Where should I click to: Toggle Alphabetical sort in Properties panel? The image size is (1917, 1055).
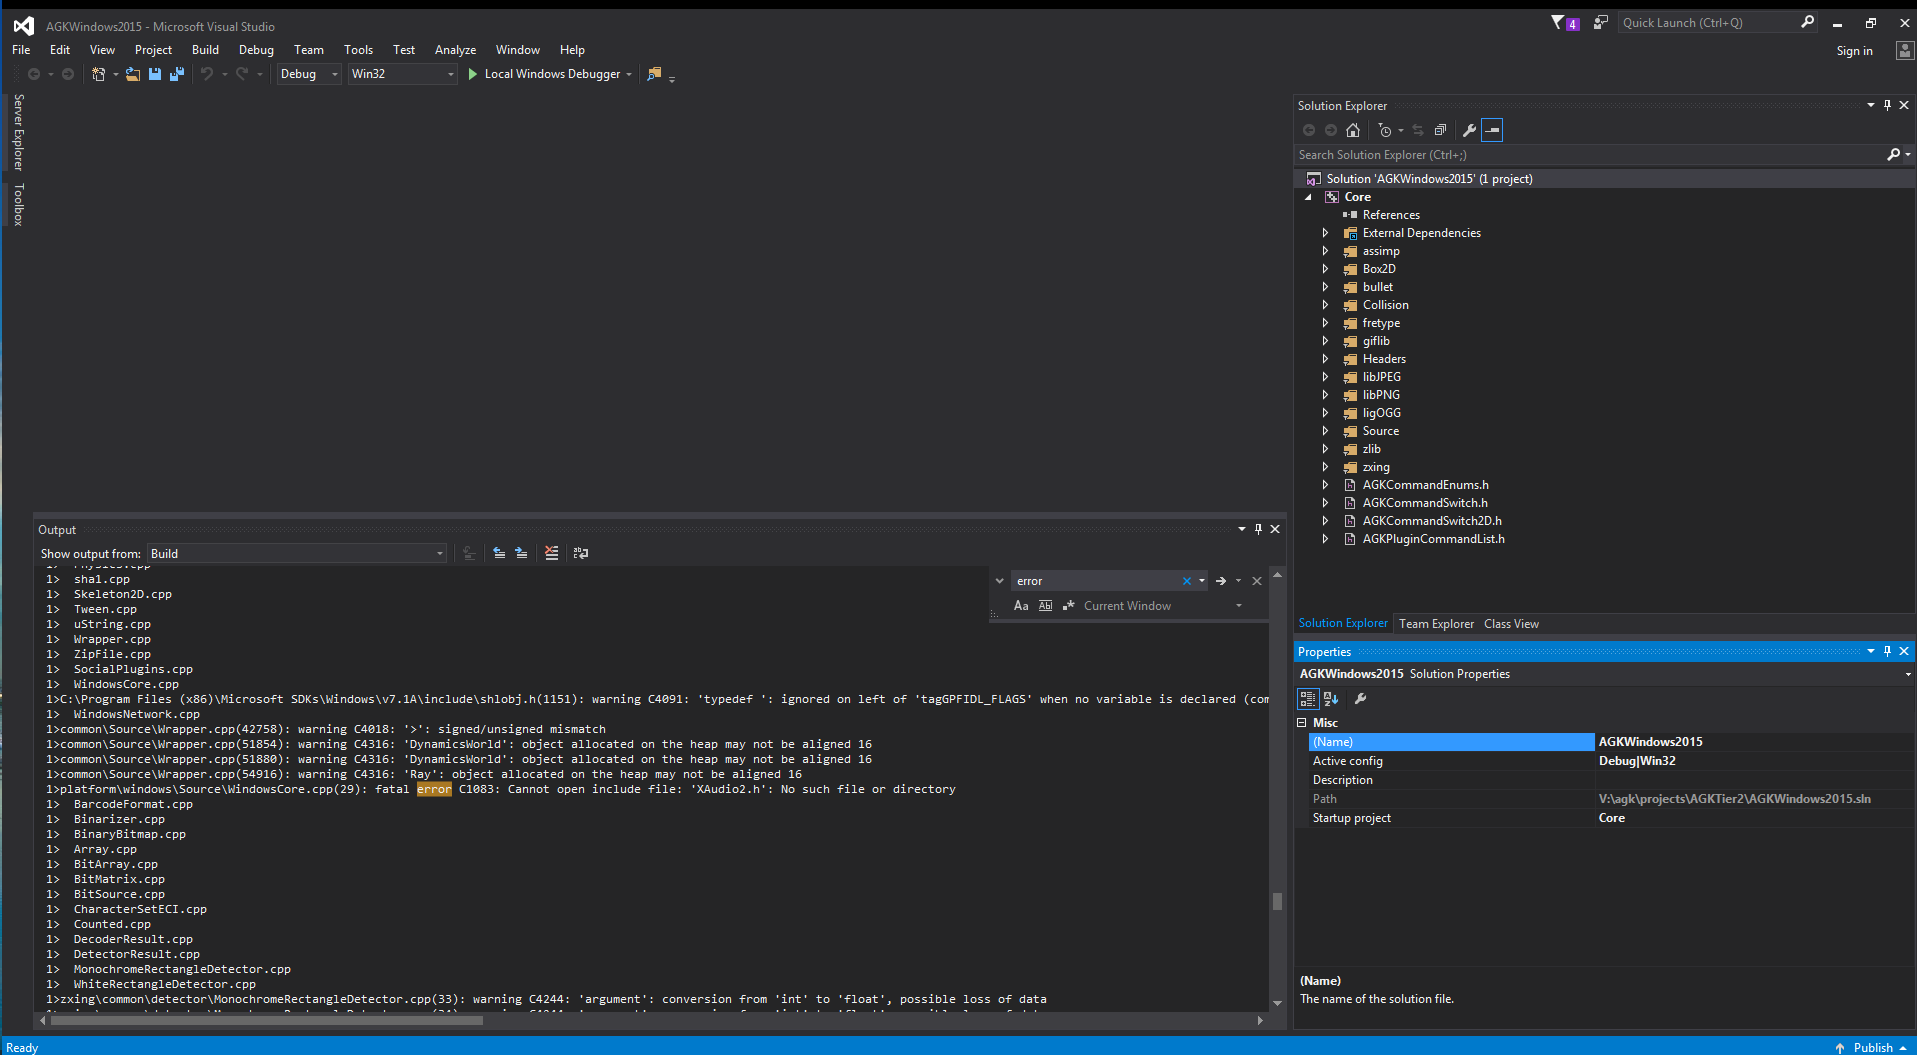click(x=1331, y=699)
